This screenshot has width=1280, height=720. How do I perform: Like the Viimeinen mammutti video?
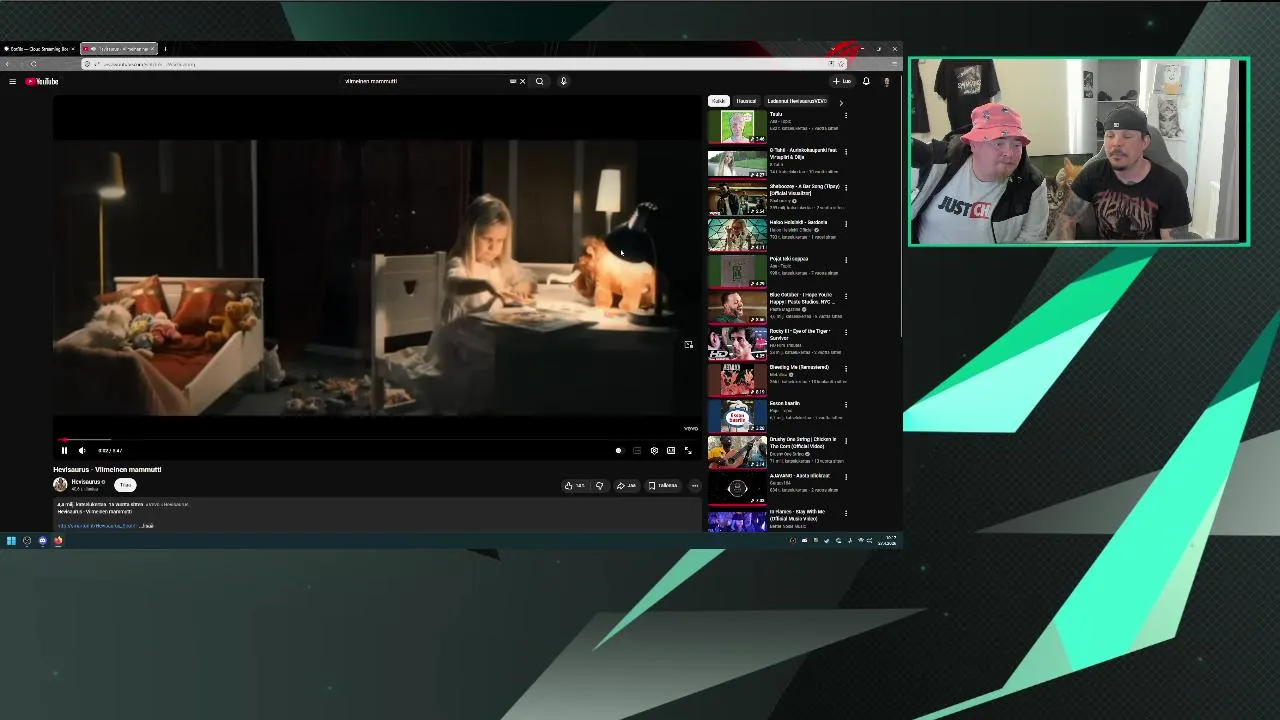coord(575,486)
